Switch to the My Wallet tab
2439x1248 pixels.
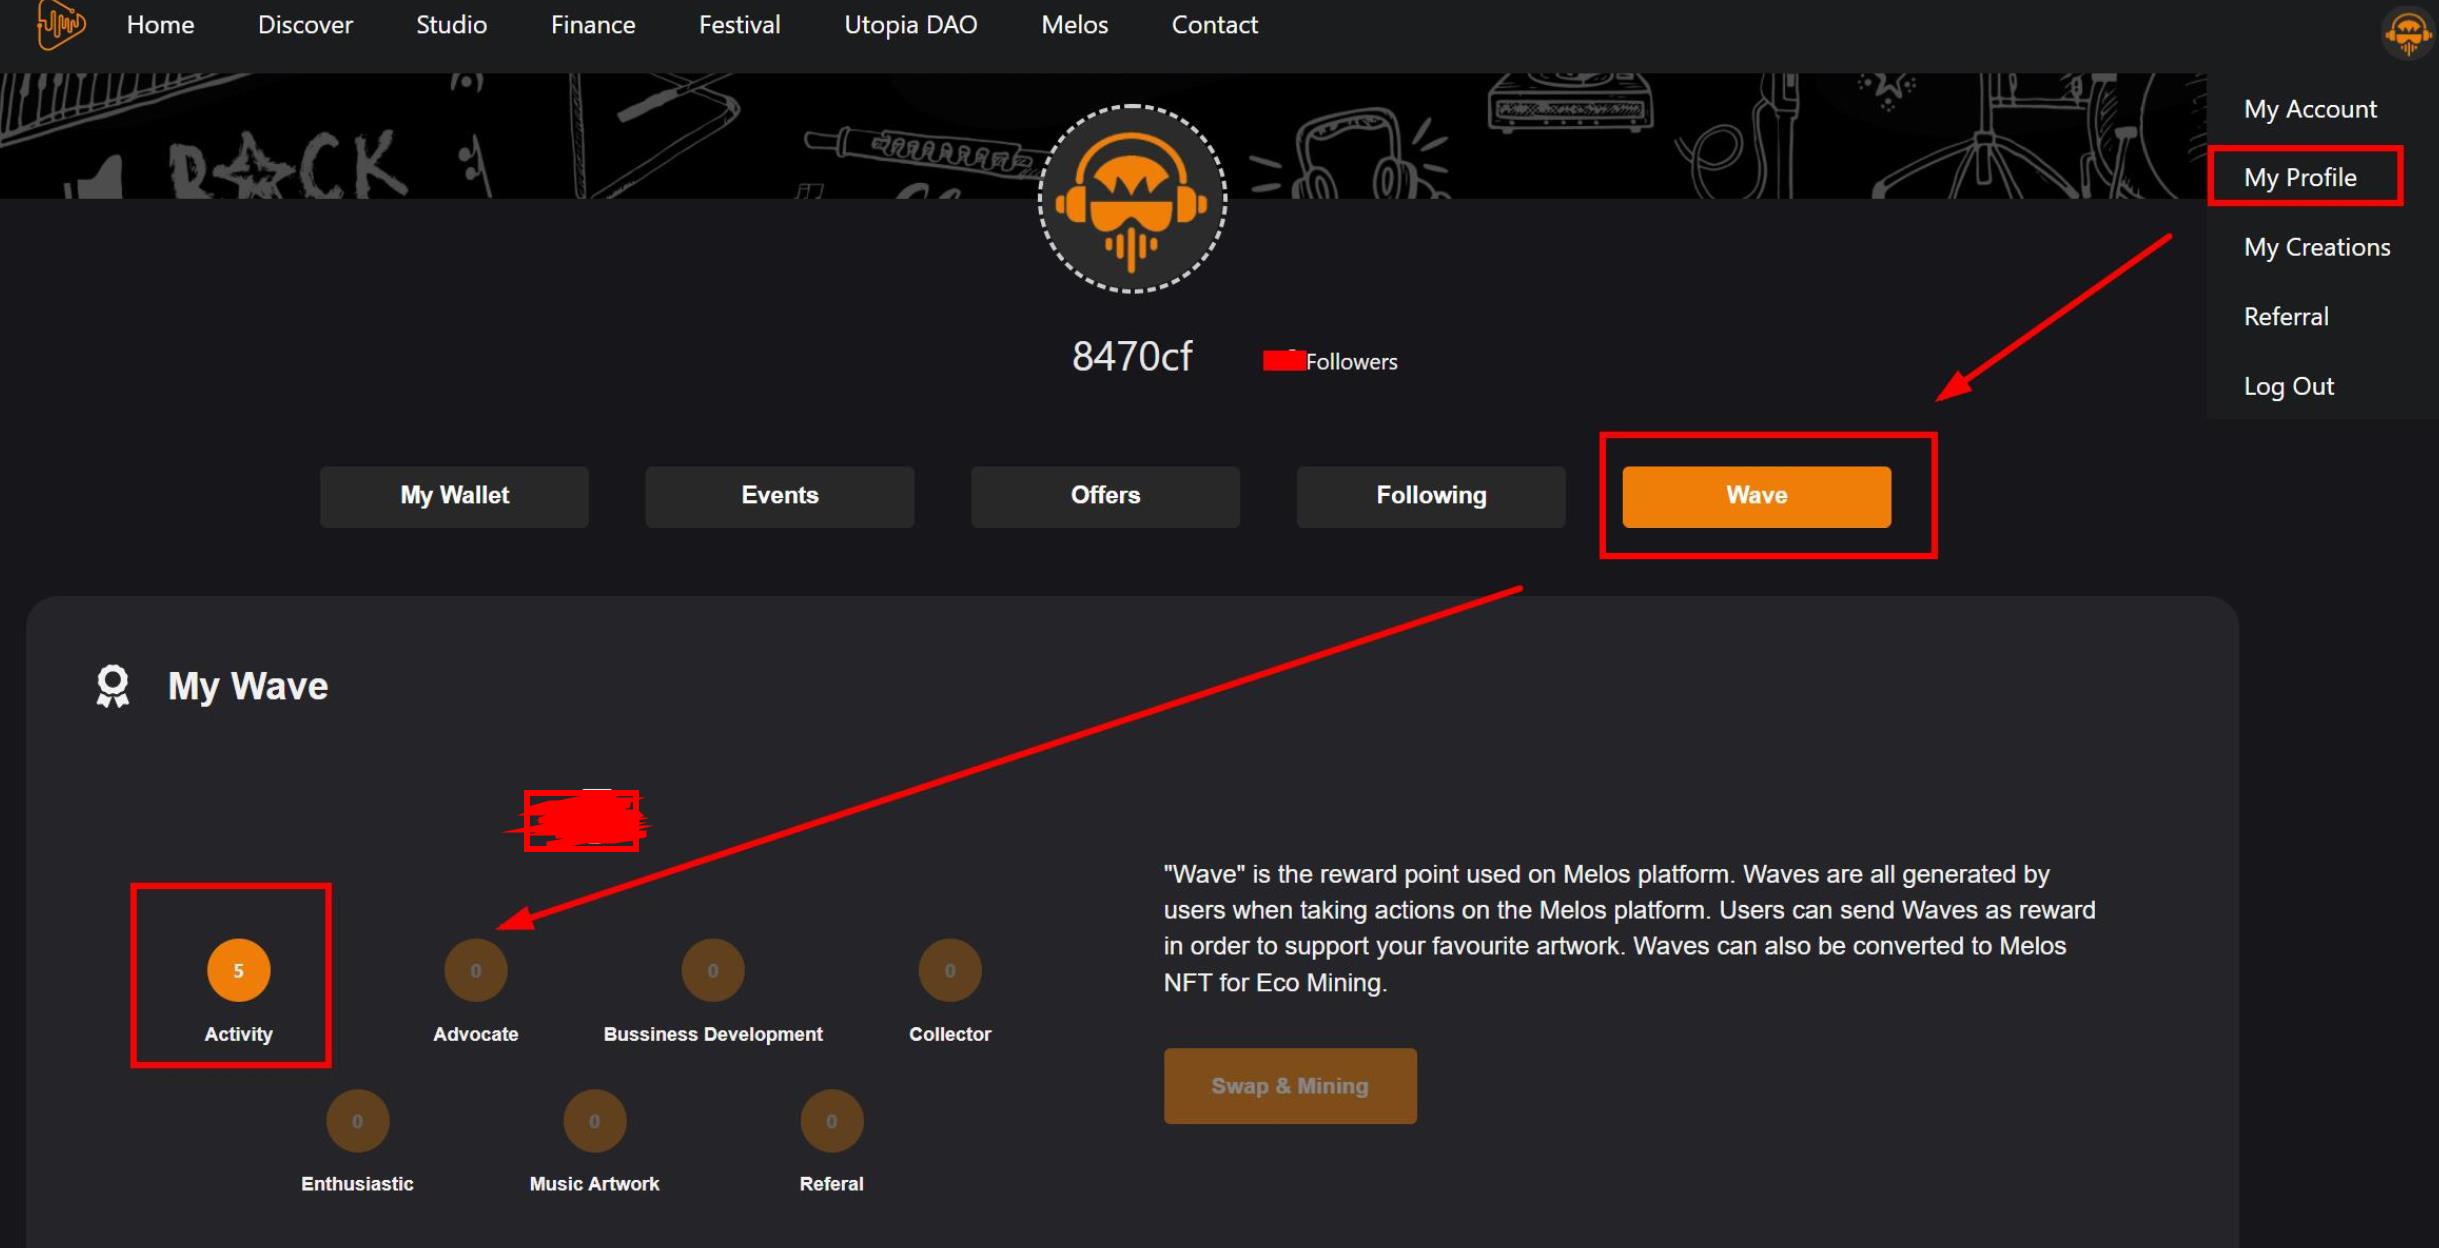454,496
